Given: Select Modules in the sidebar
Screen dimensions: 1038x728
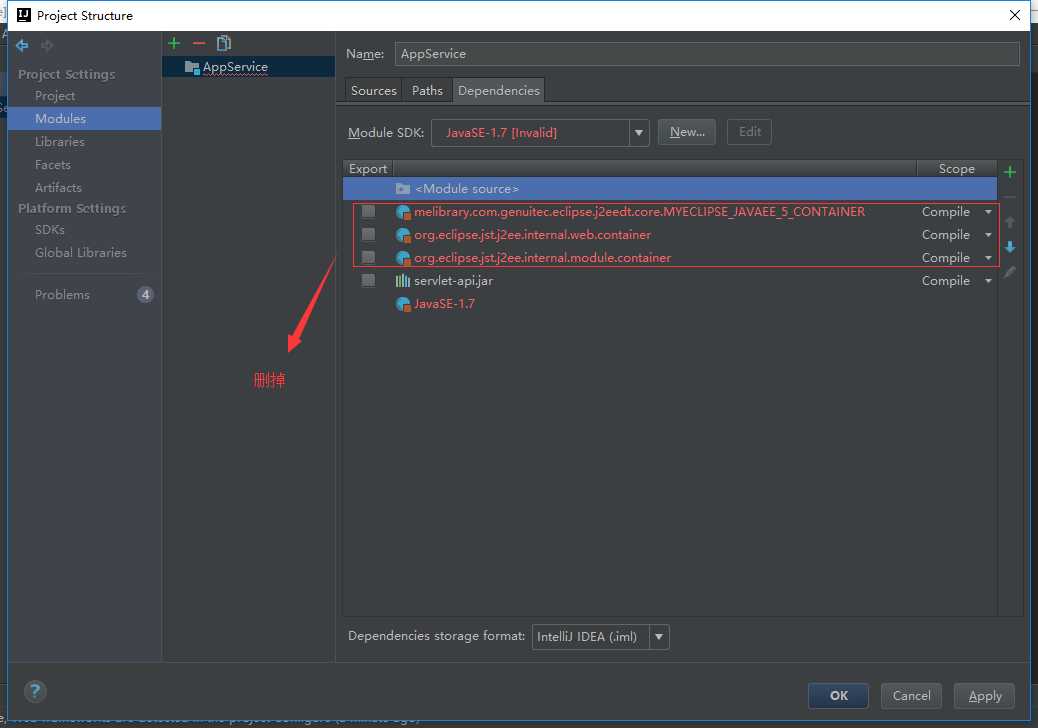Looking at the screenshot, I should [85, 118].
